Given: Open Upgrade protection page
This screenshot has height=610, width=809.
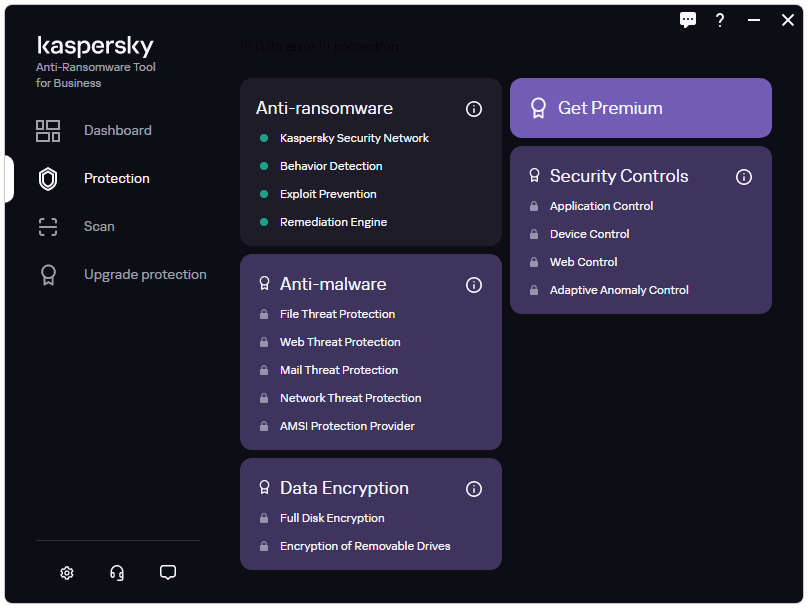Looking at the screenshot, I should point(145,275).
